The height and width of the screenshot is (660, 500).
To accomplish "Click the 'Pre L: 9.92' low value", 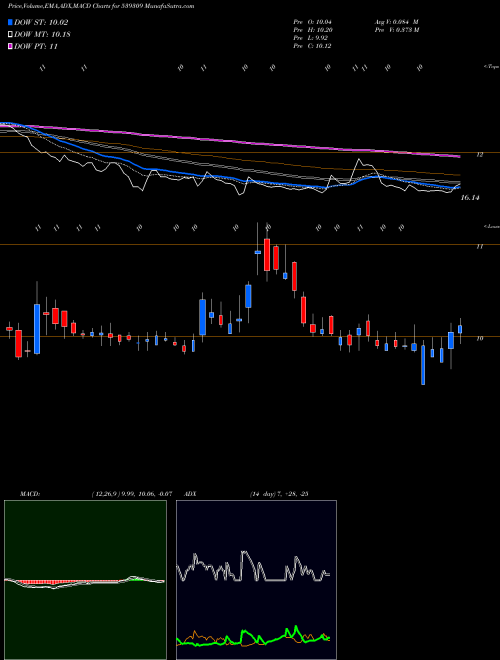I will coord(311,38).
